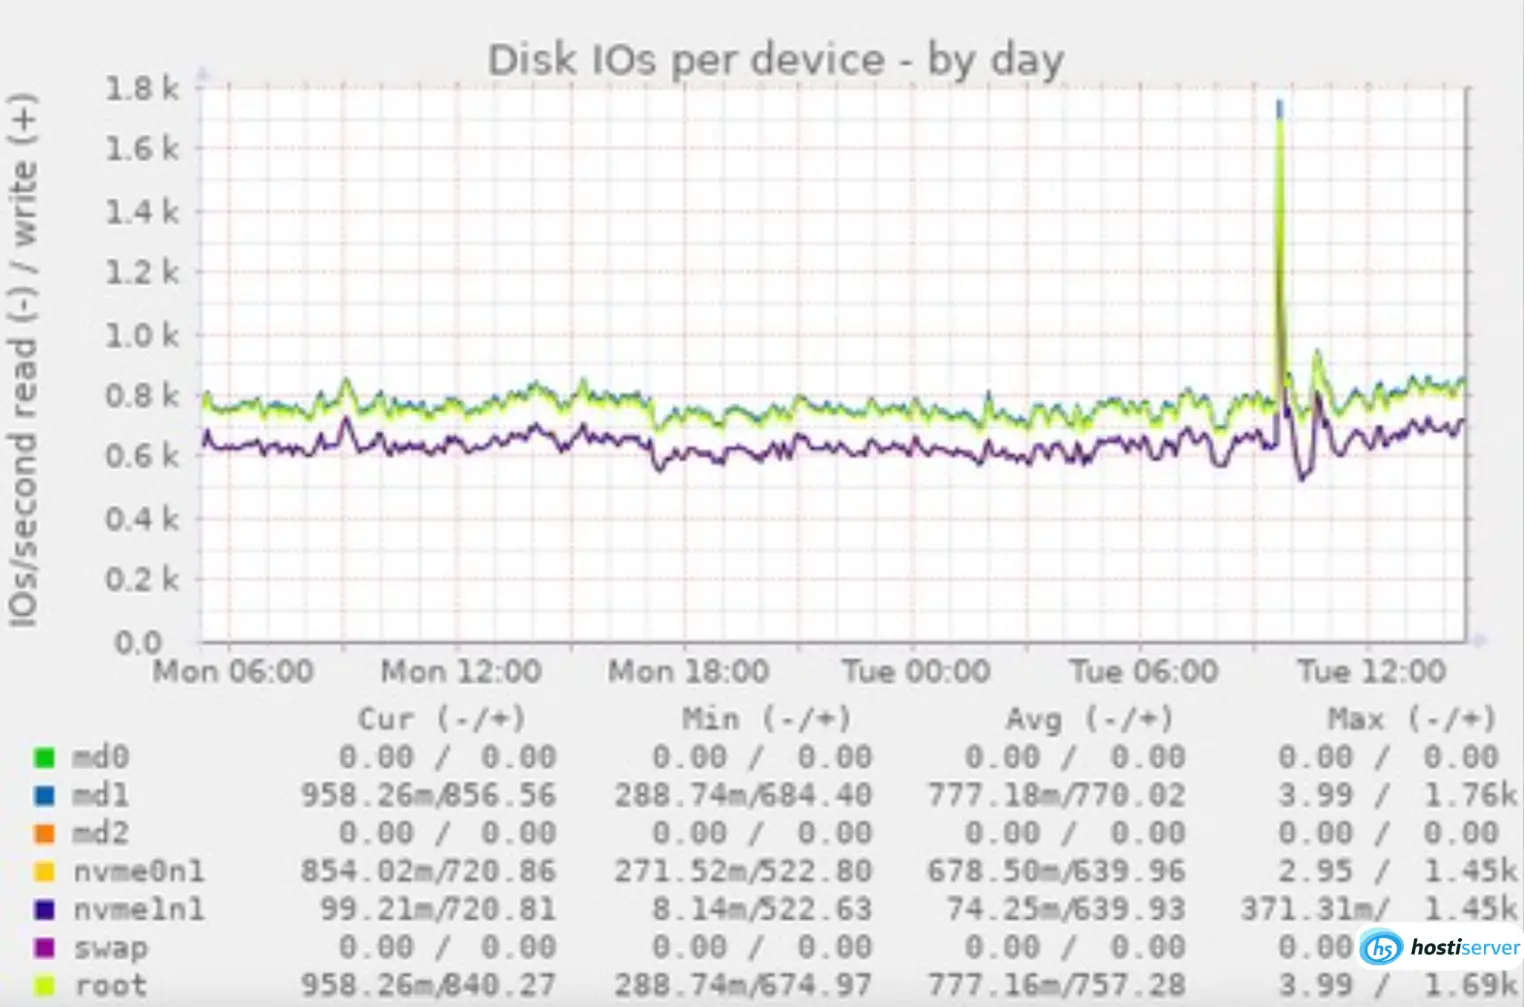Click the yellow nvme0n1 legend swatch
Viewport: 1524px width, 1007px height.
pos(44,871)
